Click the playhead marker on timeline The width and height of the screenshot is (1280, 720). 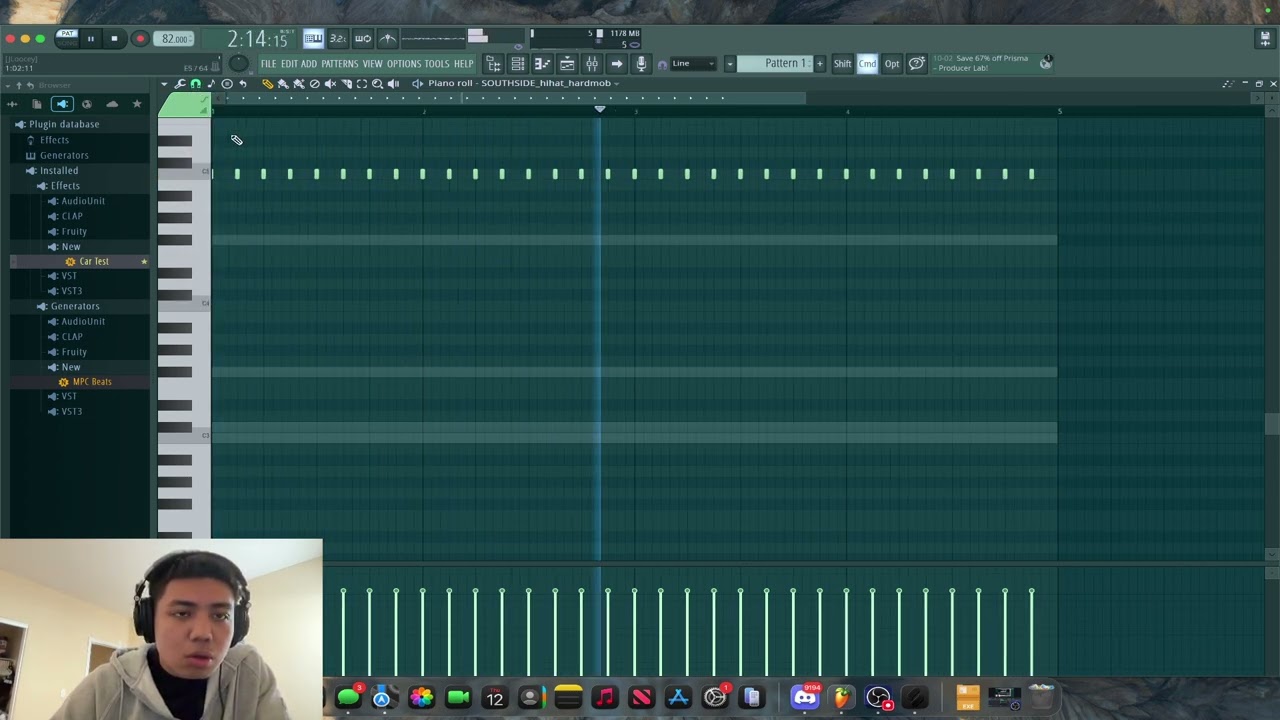click(600, 109)
